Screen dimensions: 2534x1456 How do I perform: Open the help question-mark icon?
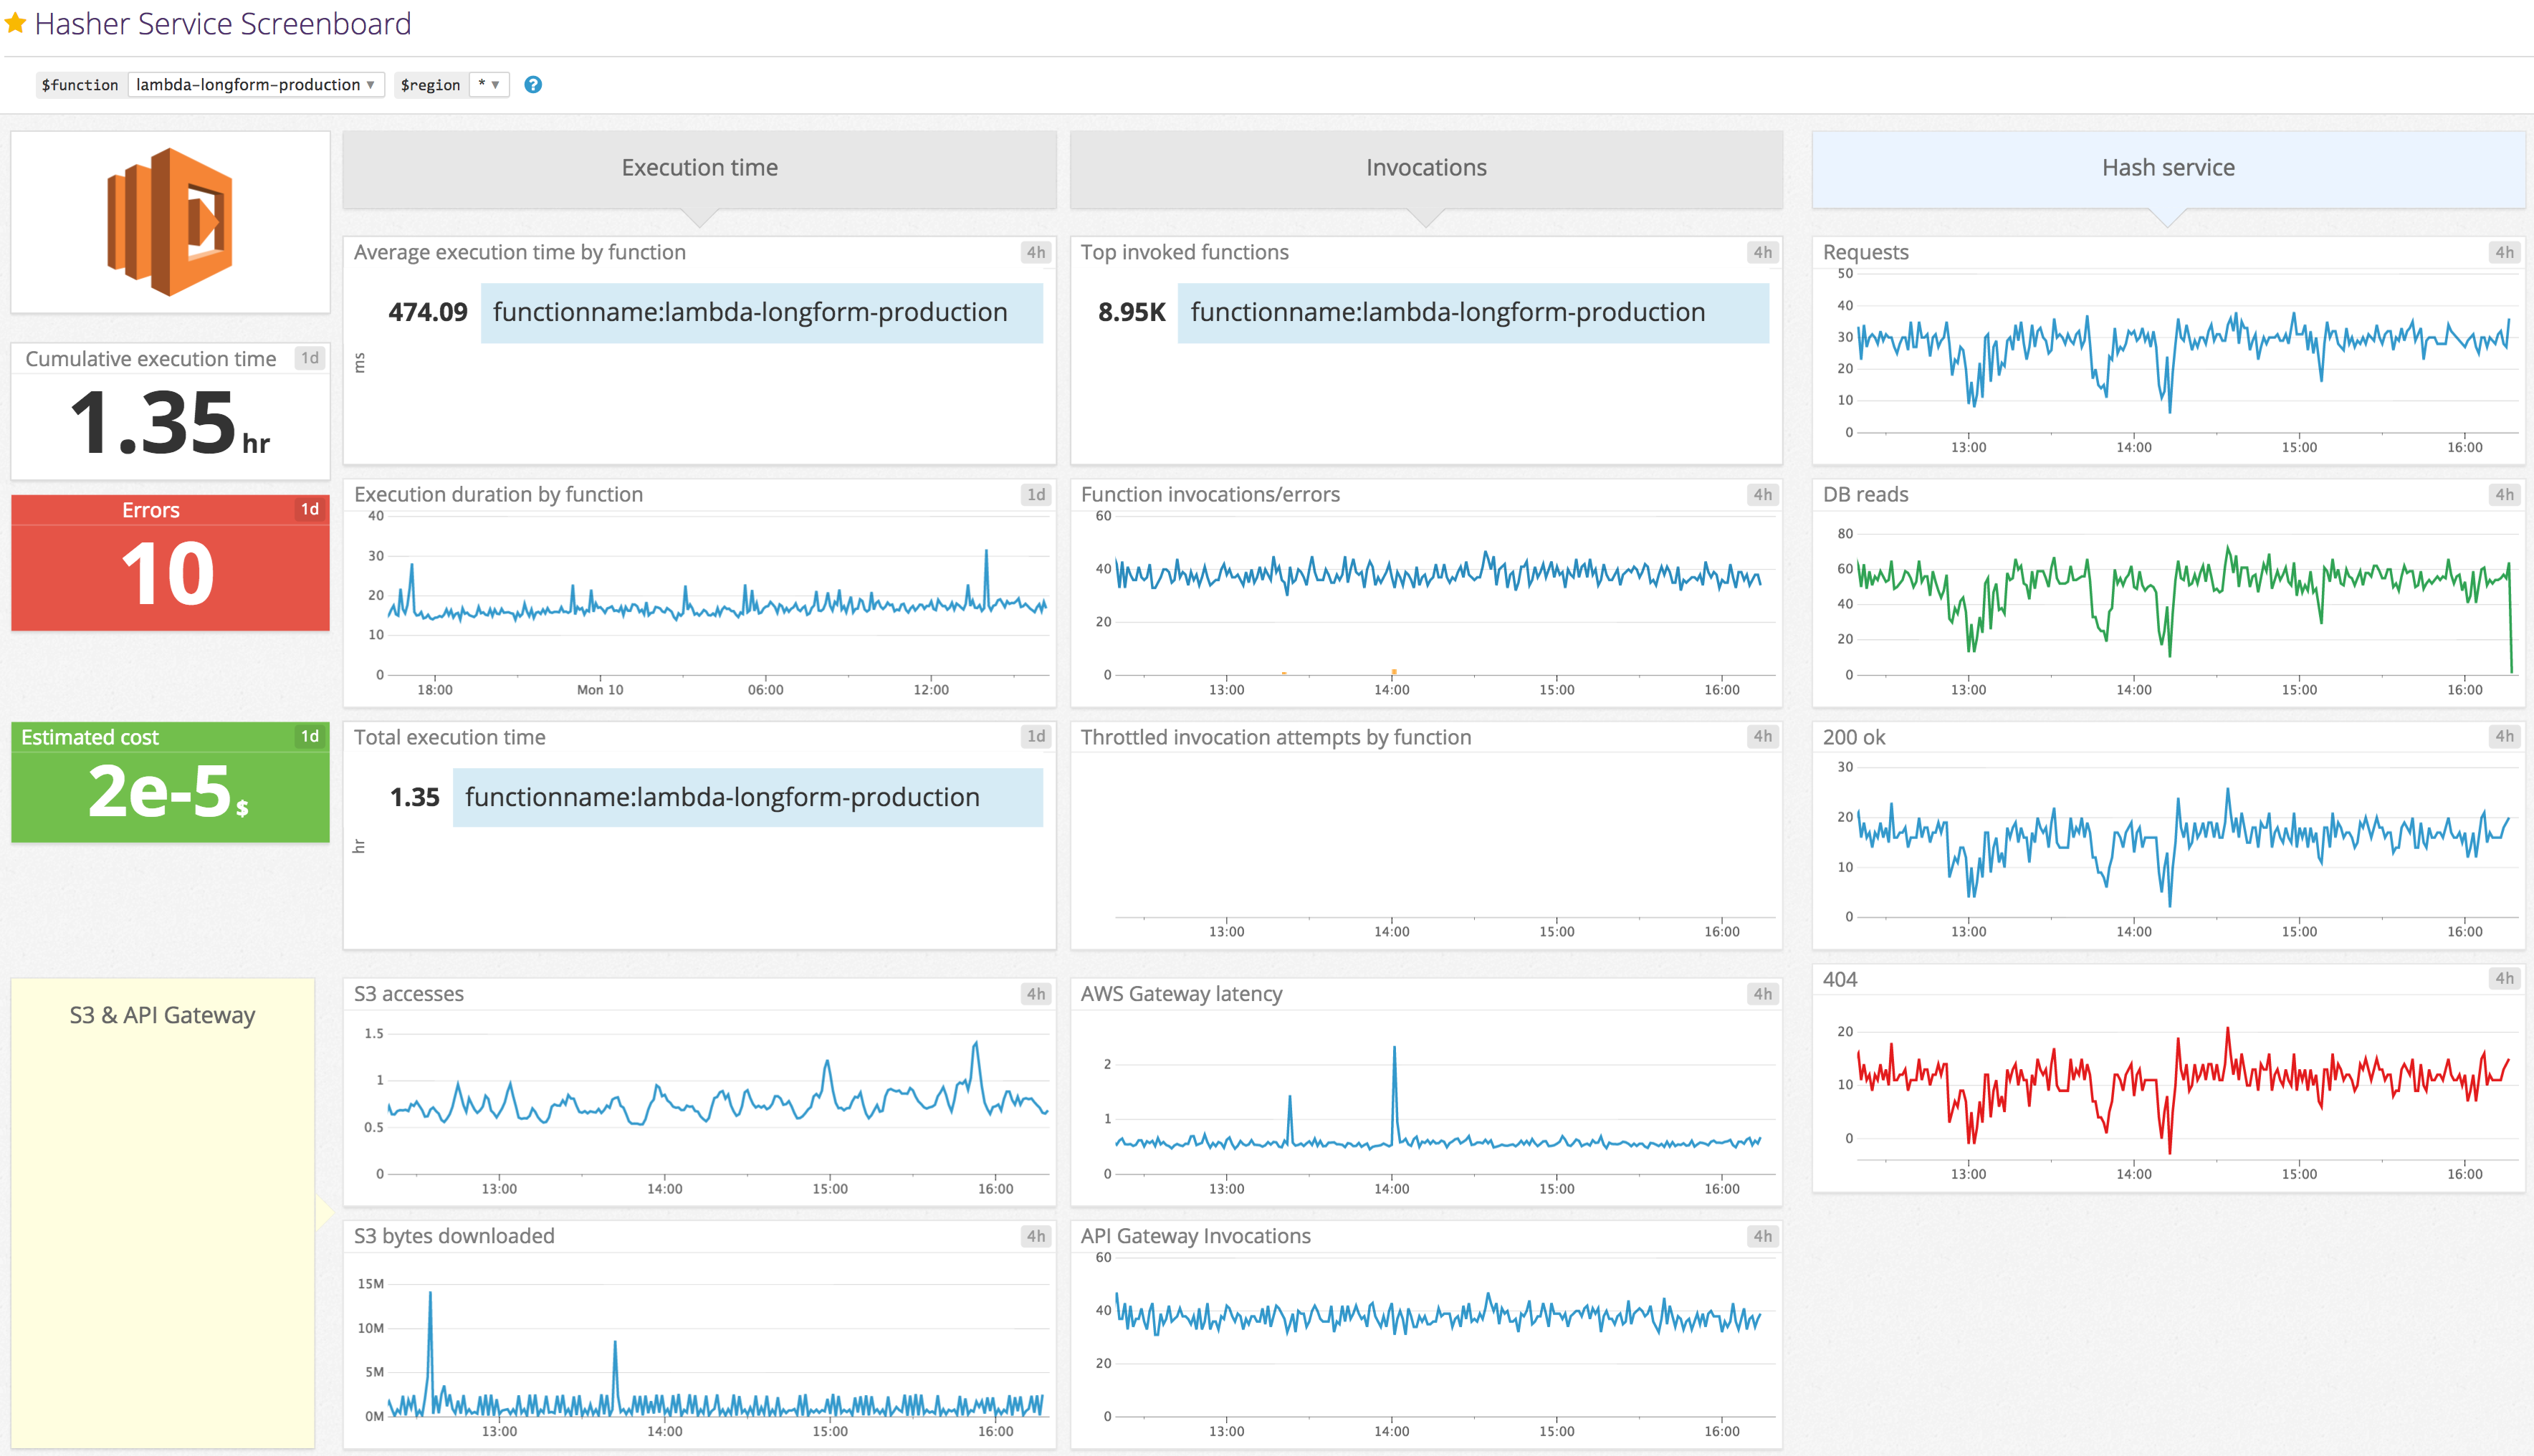pyautogui.click(x=532, y=85)
